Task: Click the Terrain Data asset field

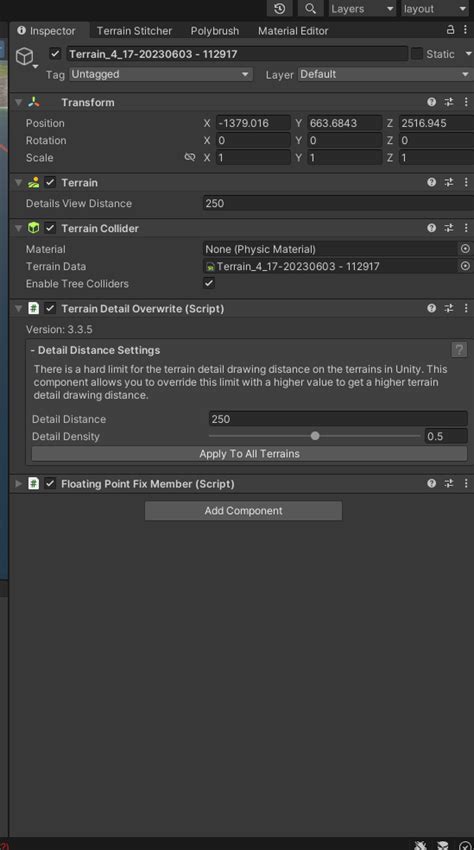Action: coord(330,266)
